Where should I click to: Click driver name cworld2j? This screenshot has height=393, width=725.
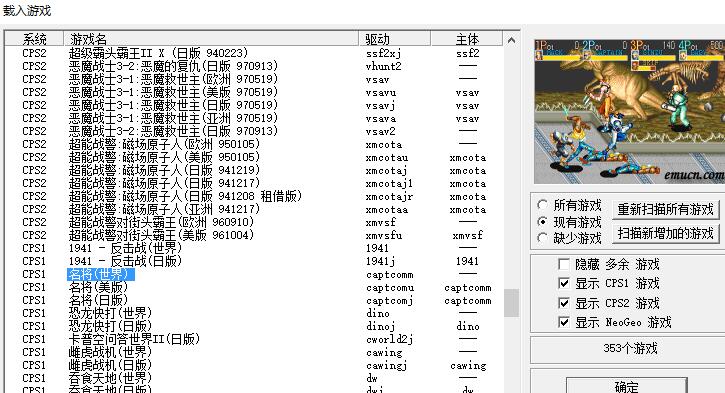coord(389,339)
